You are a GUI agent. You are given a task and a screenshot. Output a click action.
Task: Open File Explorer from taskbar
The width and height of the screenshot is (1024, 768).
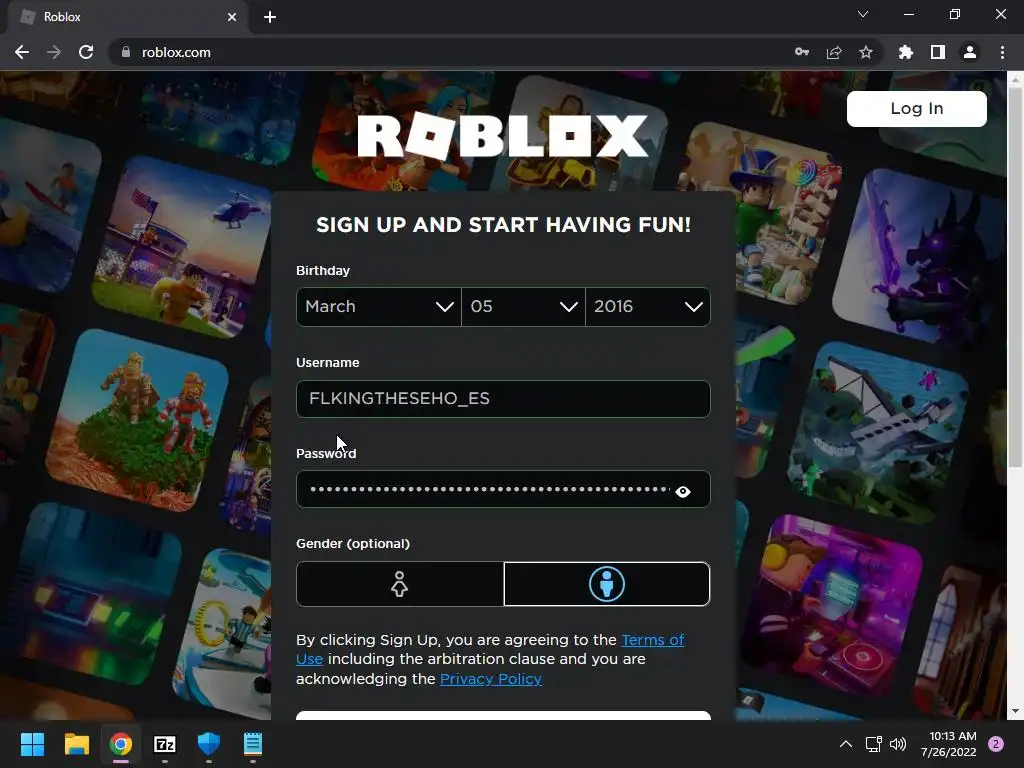pyautogui.click(x=76, y=744)
